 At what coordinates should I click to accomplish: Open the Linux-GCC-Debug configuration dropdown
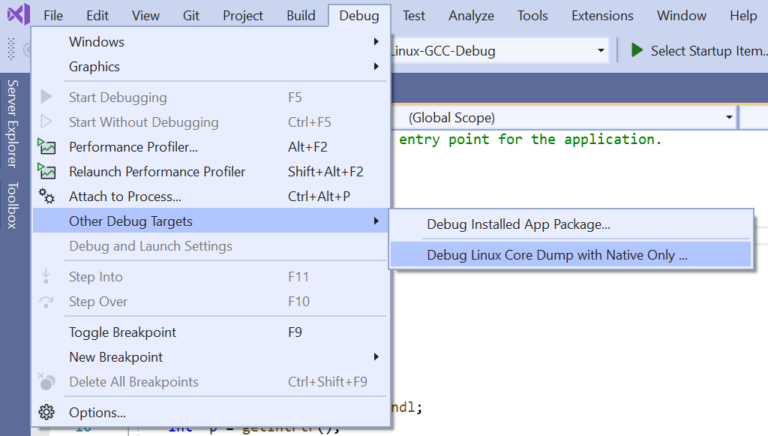pos(600,50)
